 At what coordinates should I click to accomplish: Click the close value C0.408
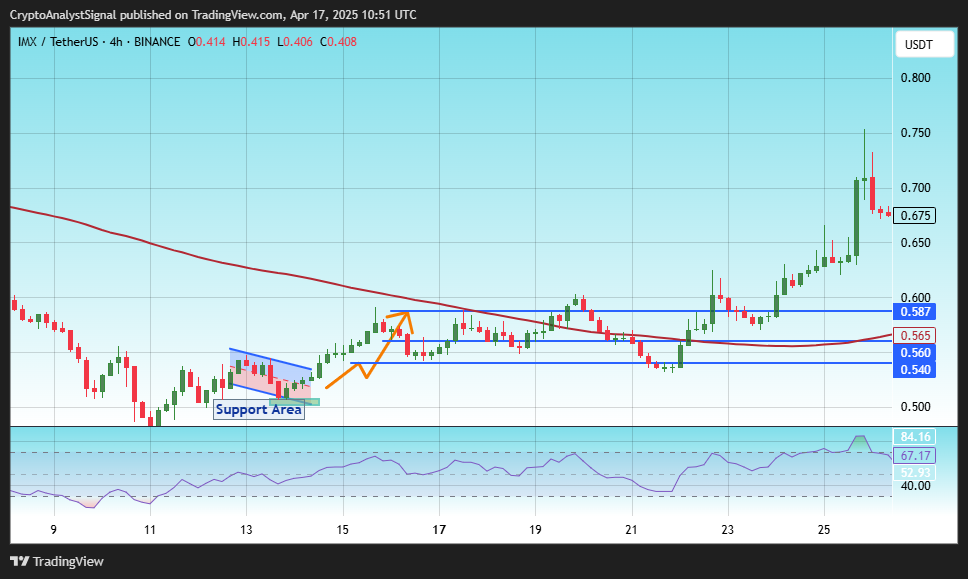click(338, 42)
